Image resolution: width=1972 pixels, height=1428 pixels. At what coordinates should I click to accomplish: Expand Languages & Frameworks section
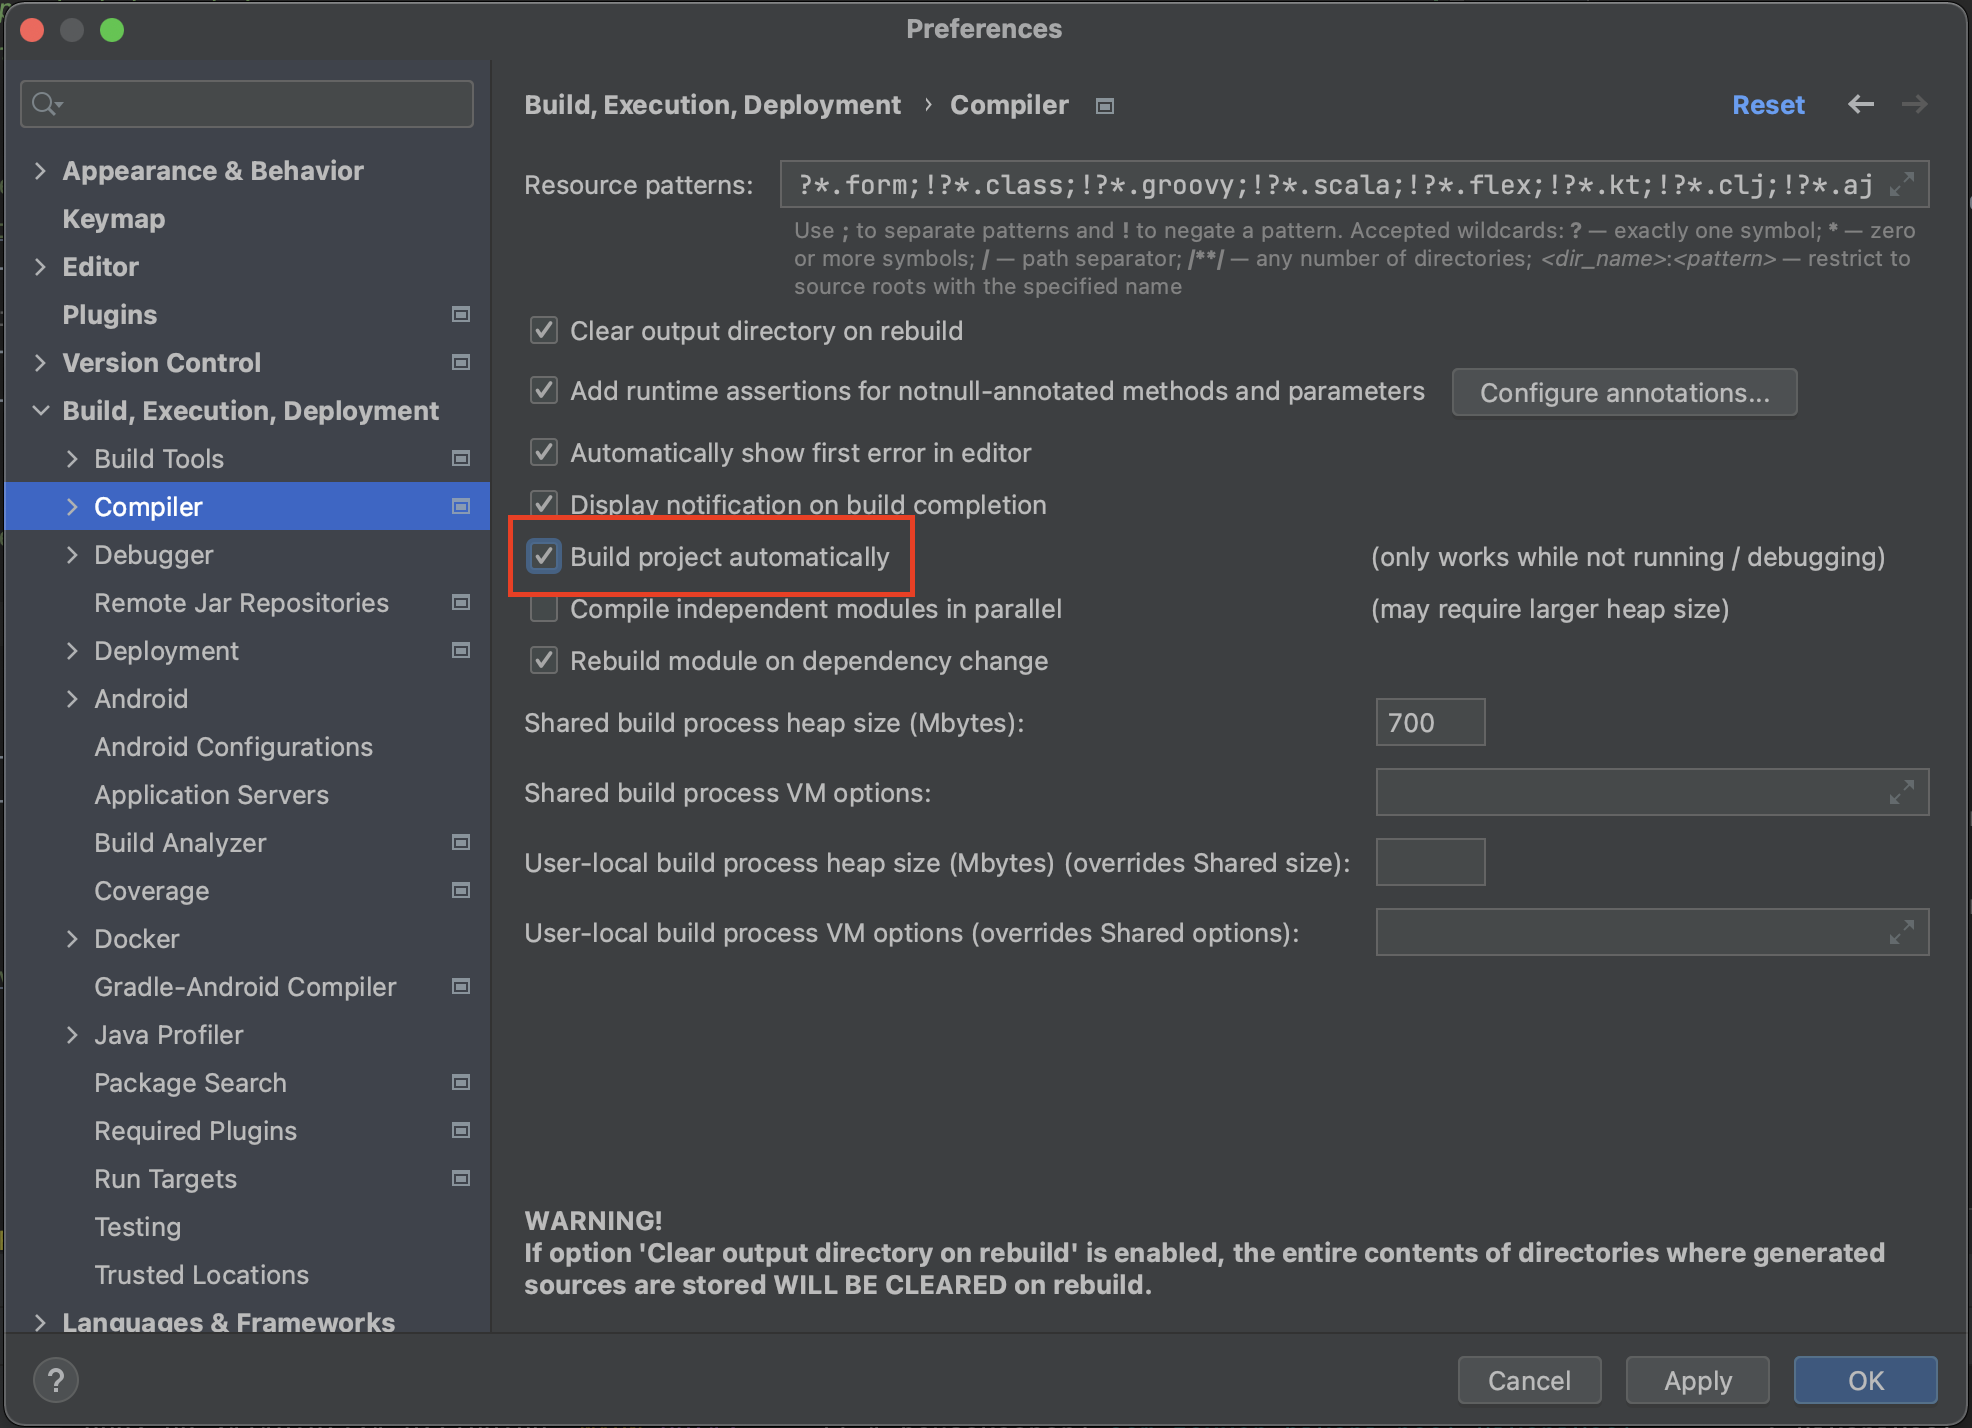coord(40,1322)
